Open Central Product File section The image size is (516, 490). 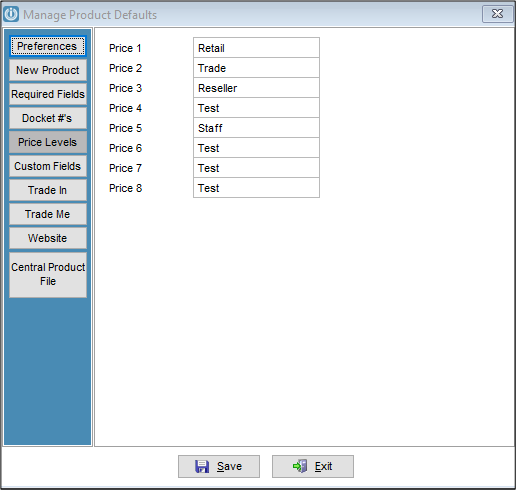48,275
